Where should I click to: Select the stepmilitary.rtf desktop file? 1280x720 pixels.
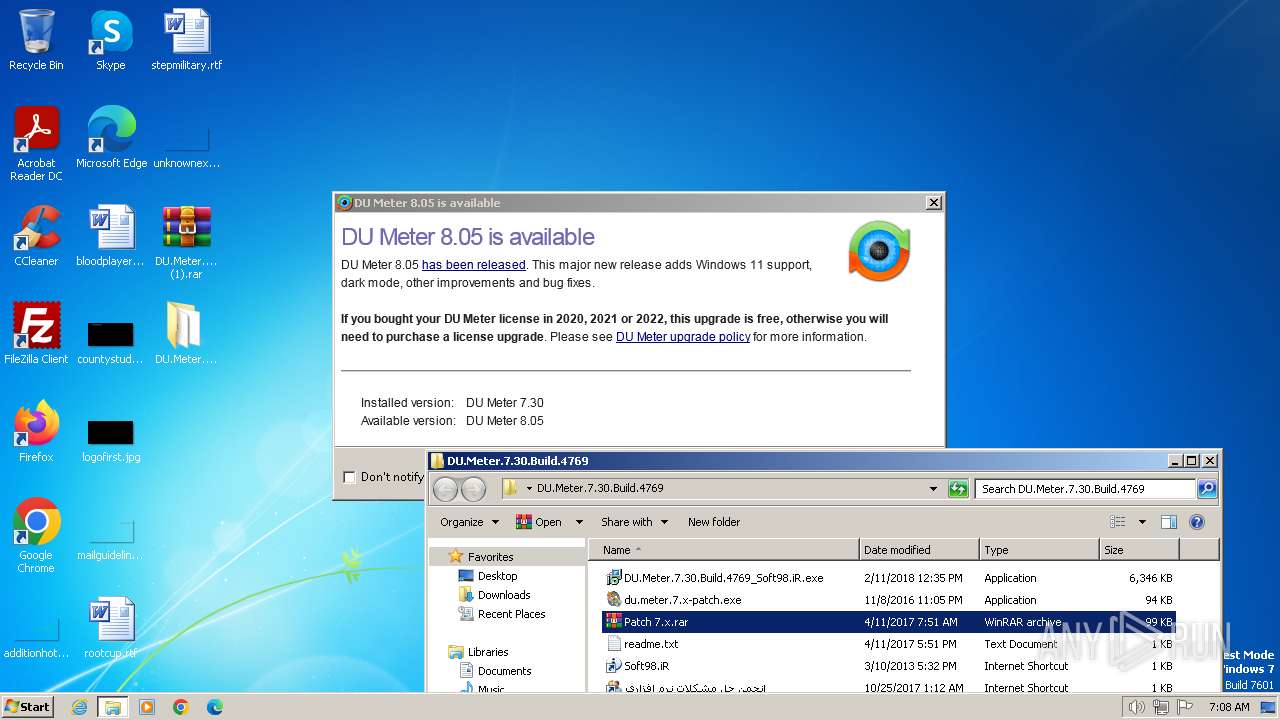tap(187, 41)
